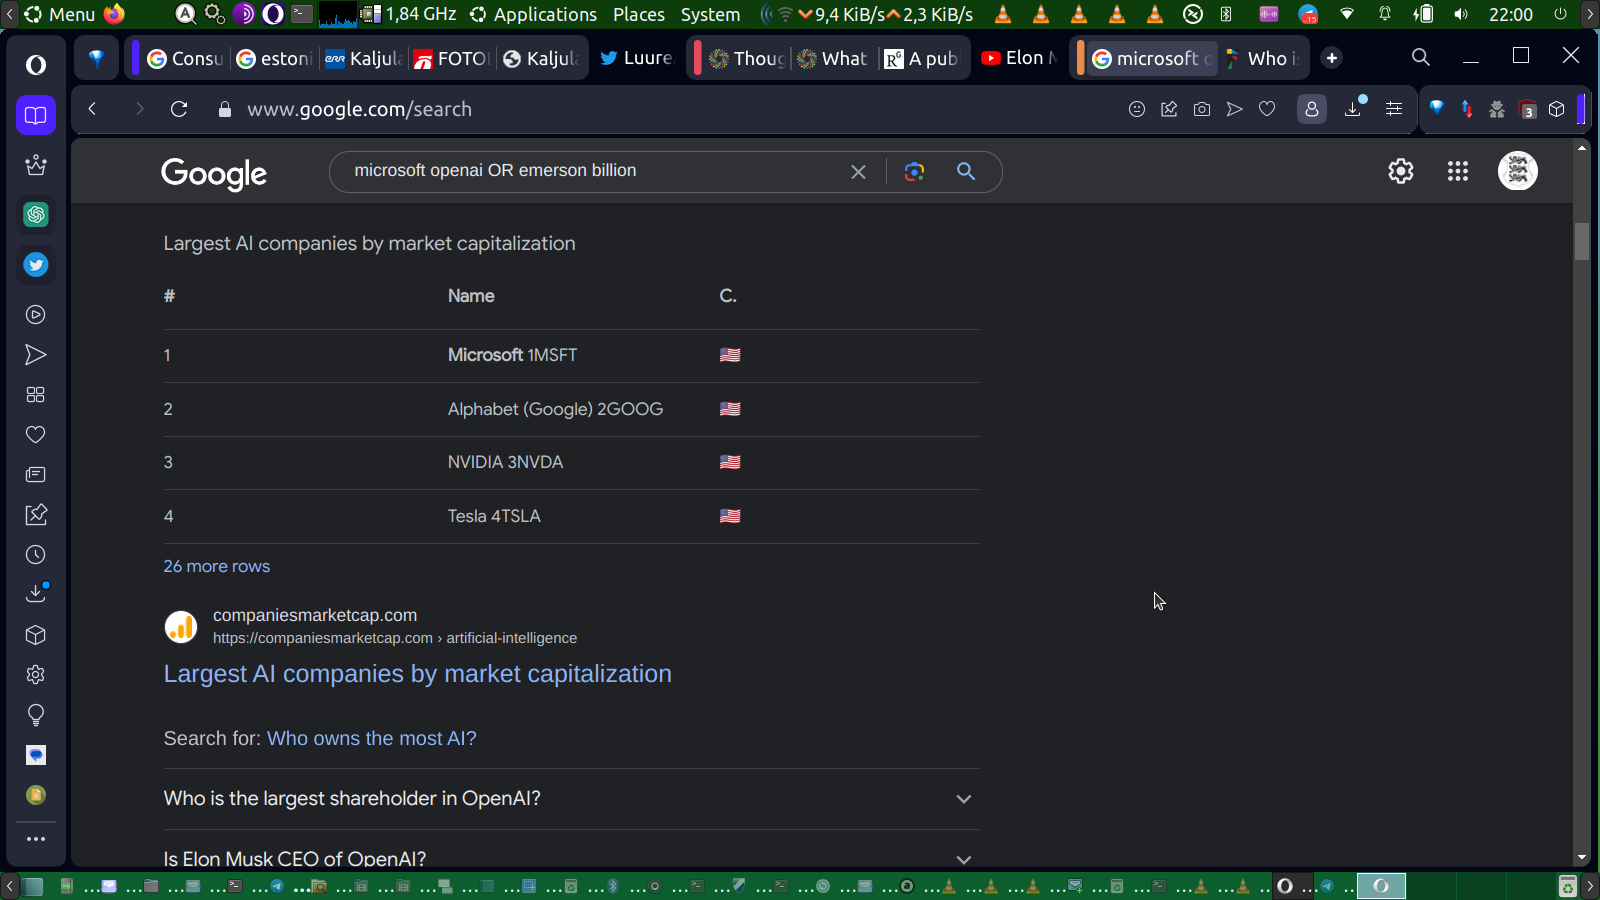Open the 'System' panel menu
This screenshot has width=1600, height=900.
[x=711, y=14]
